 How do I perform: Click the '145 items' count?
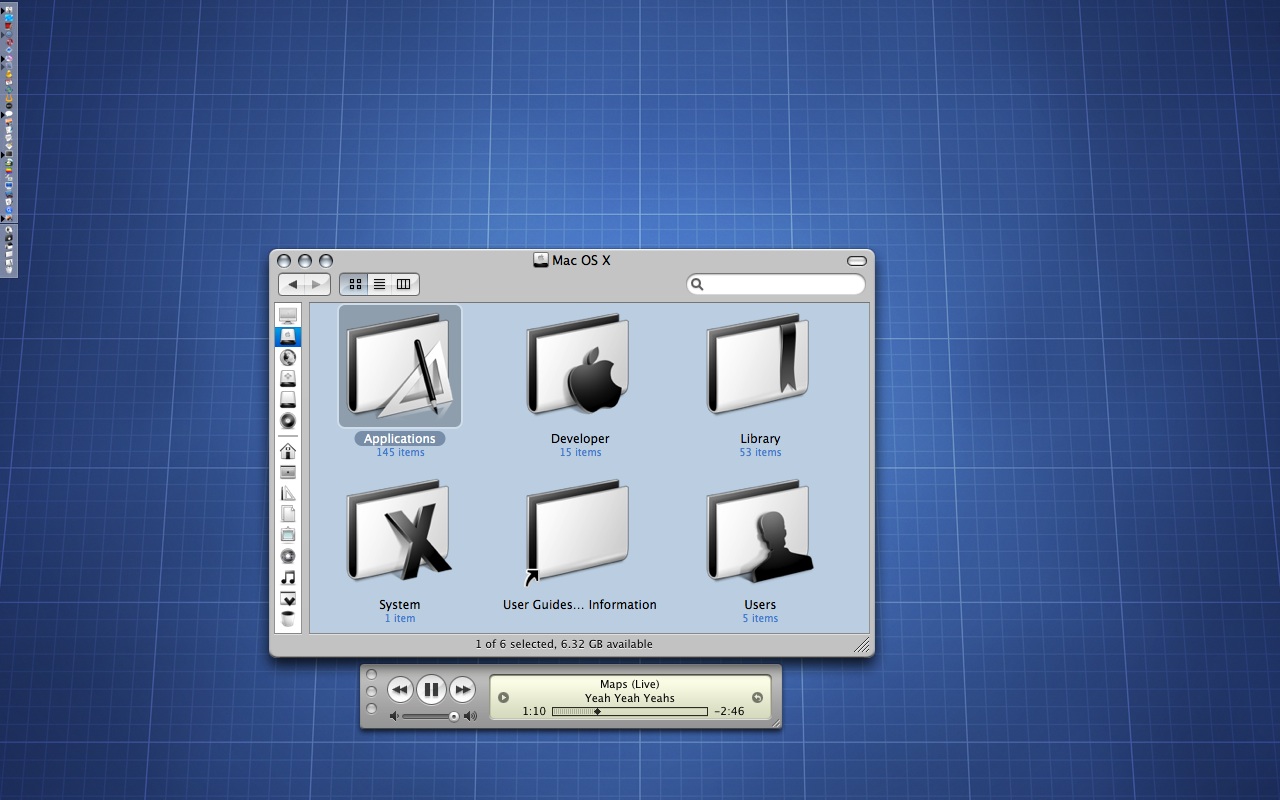400,452
